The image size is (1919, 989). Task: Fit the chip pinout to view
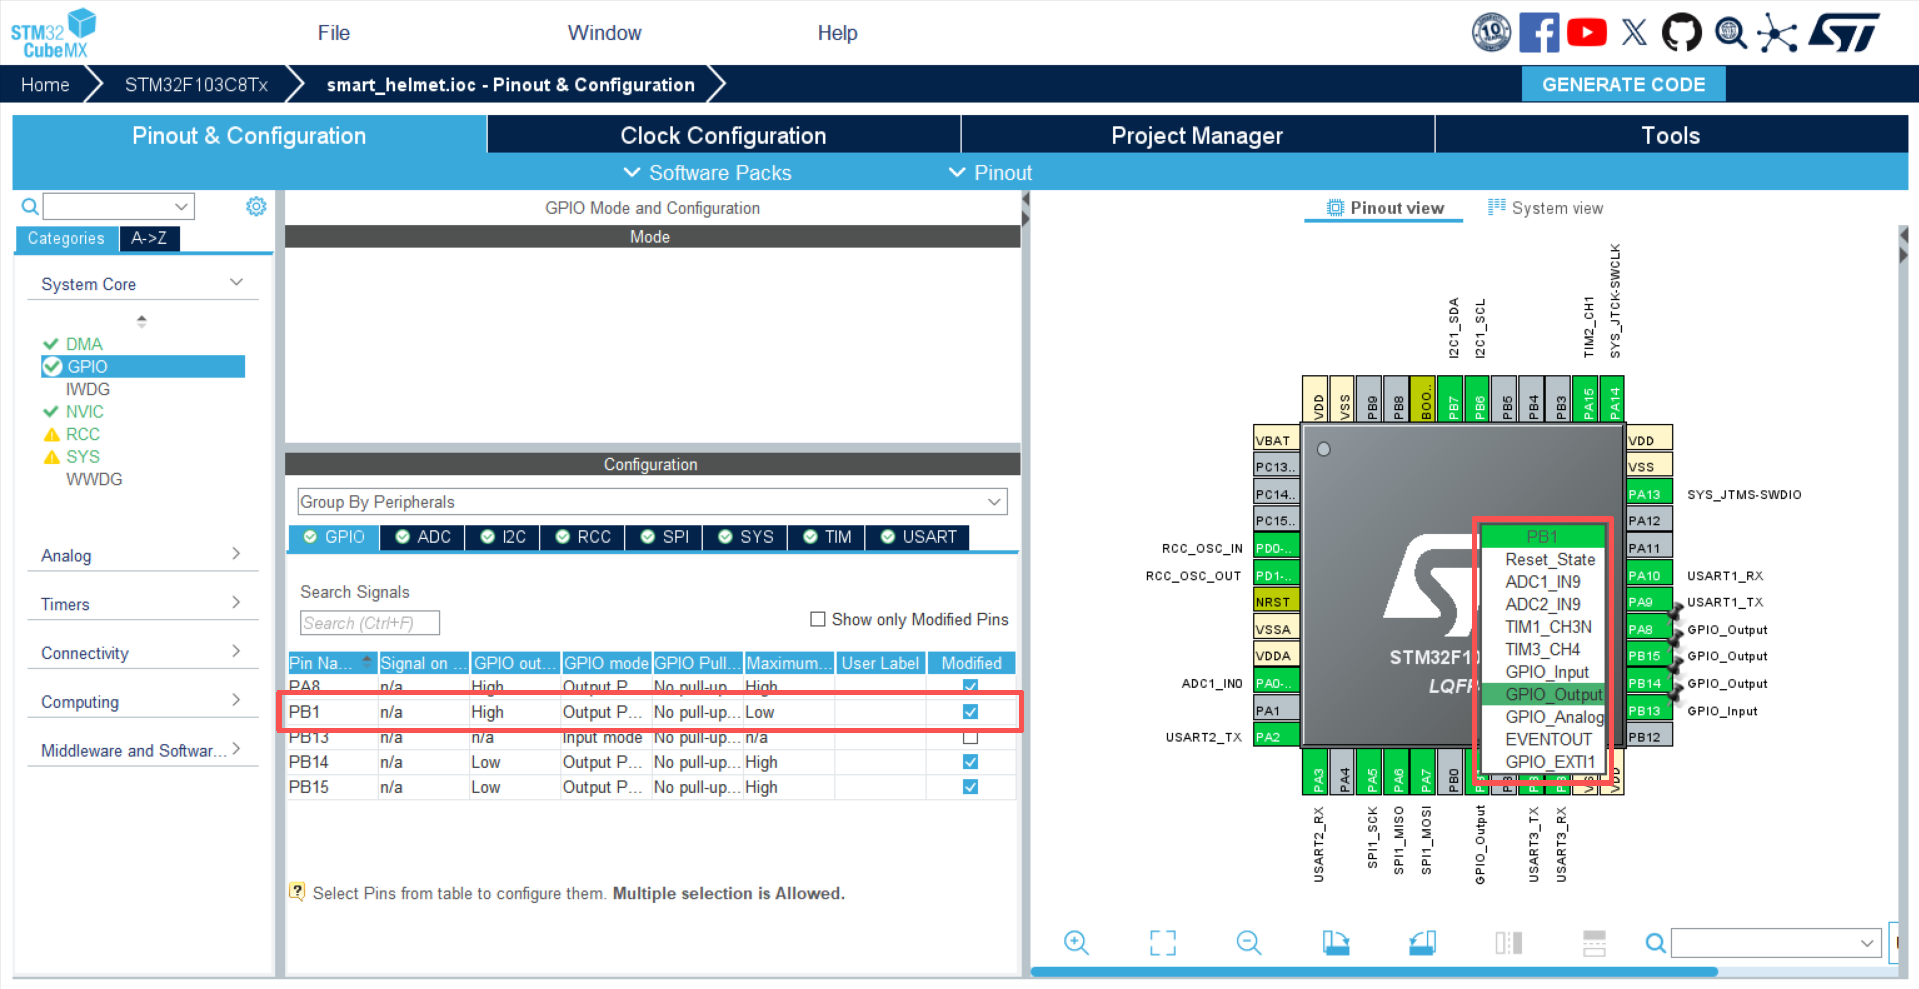click(x=1162, y=942)
